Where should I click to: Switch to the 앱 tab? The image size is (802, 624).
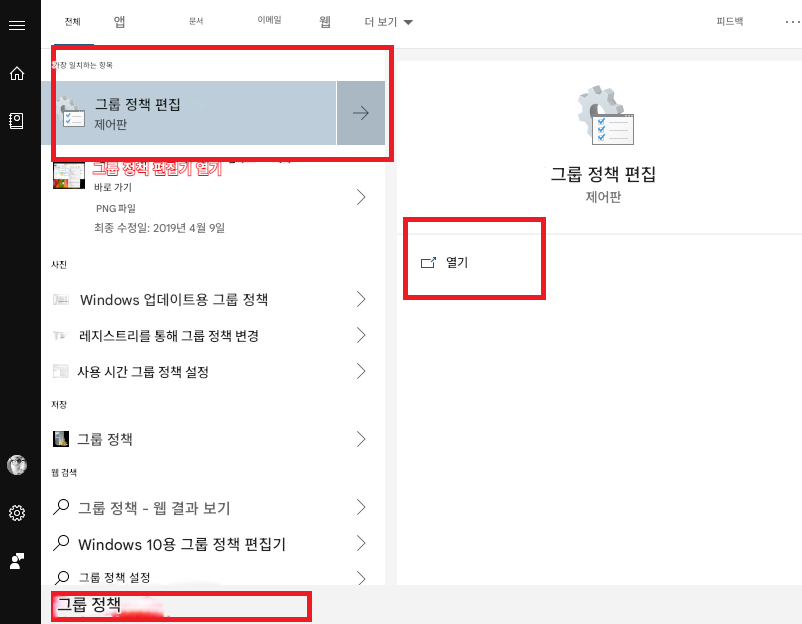pos(119,21)
